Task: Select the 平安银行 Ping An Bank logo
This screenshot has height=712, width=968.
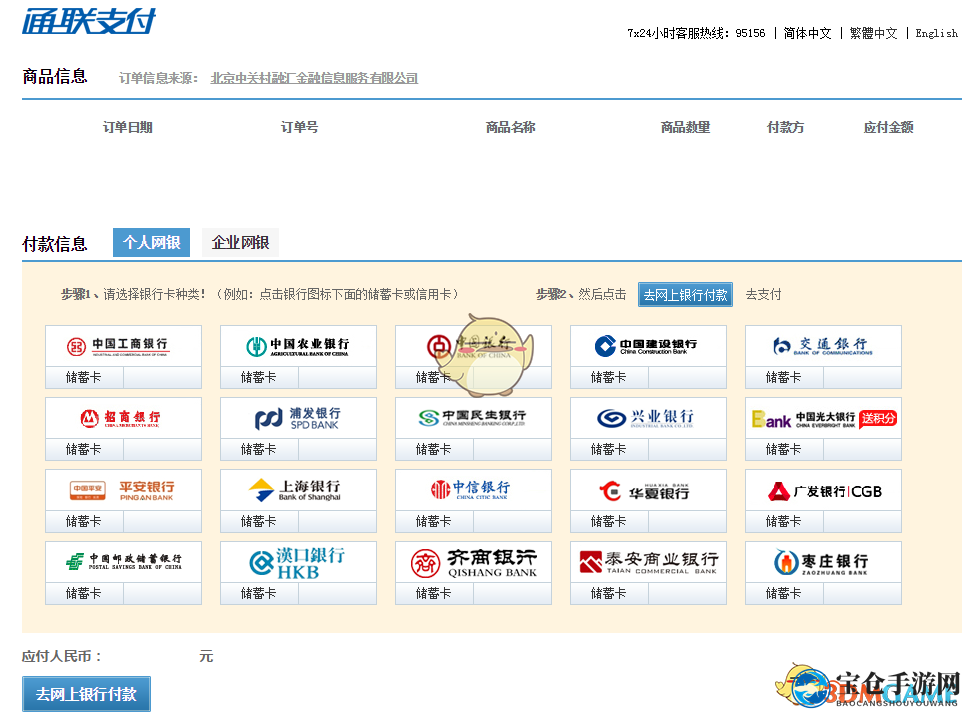Action: [123, 490]
